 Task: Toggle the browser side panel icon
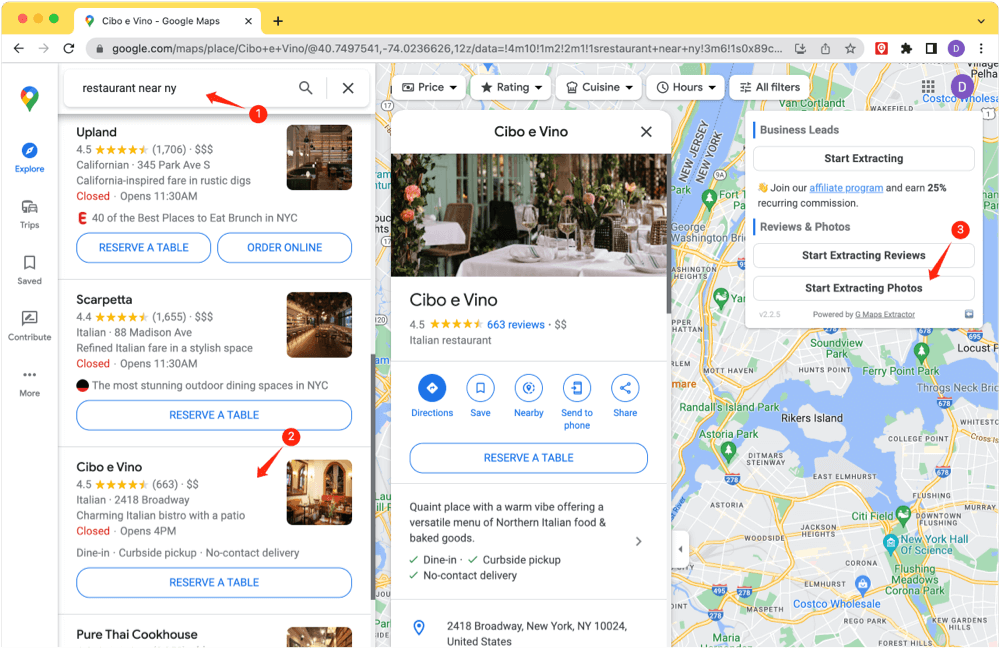coord(931,48)
